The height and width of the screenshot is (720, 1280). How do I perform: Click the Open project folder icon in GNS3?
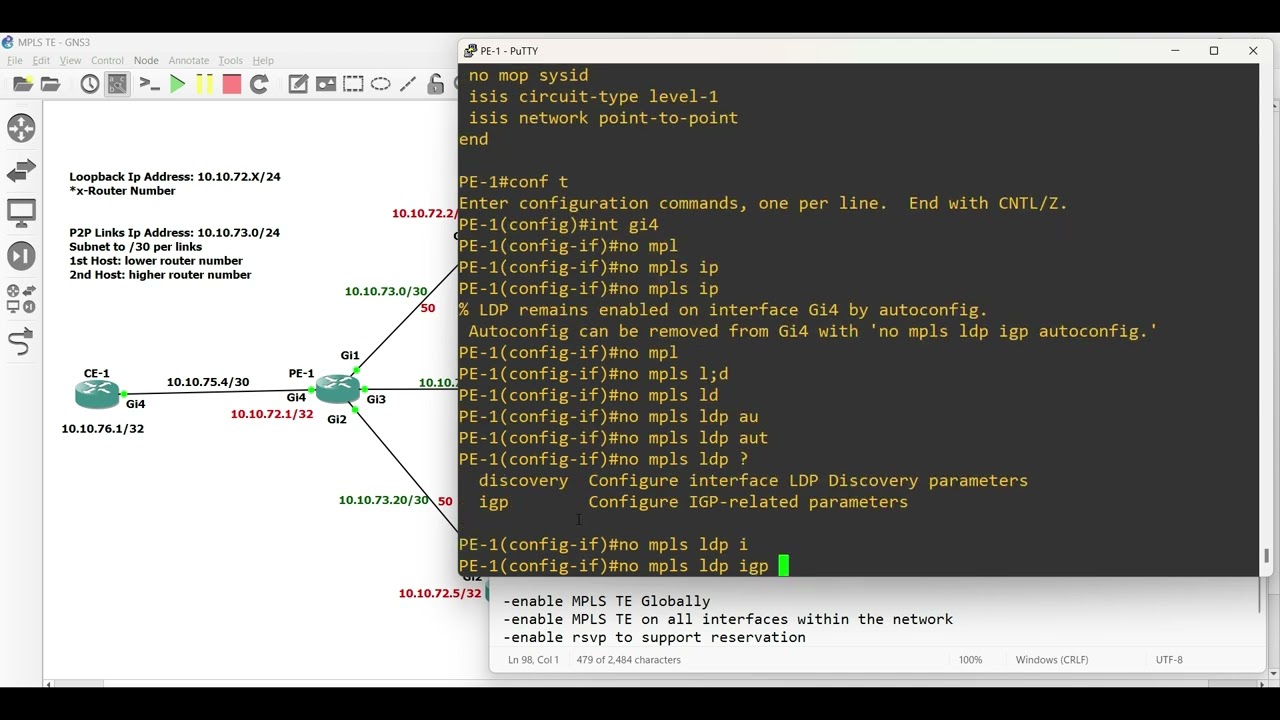[x=50, y=85]
